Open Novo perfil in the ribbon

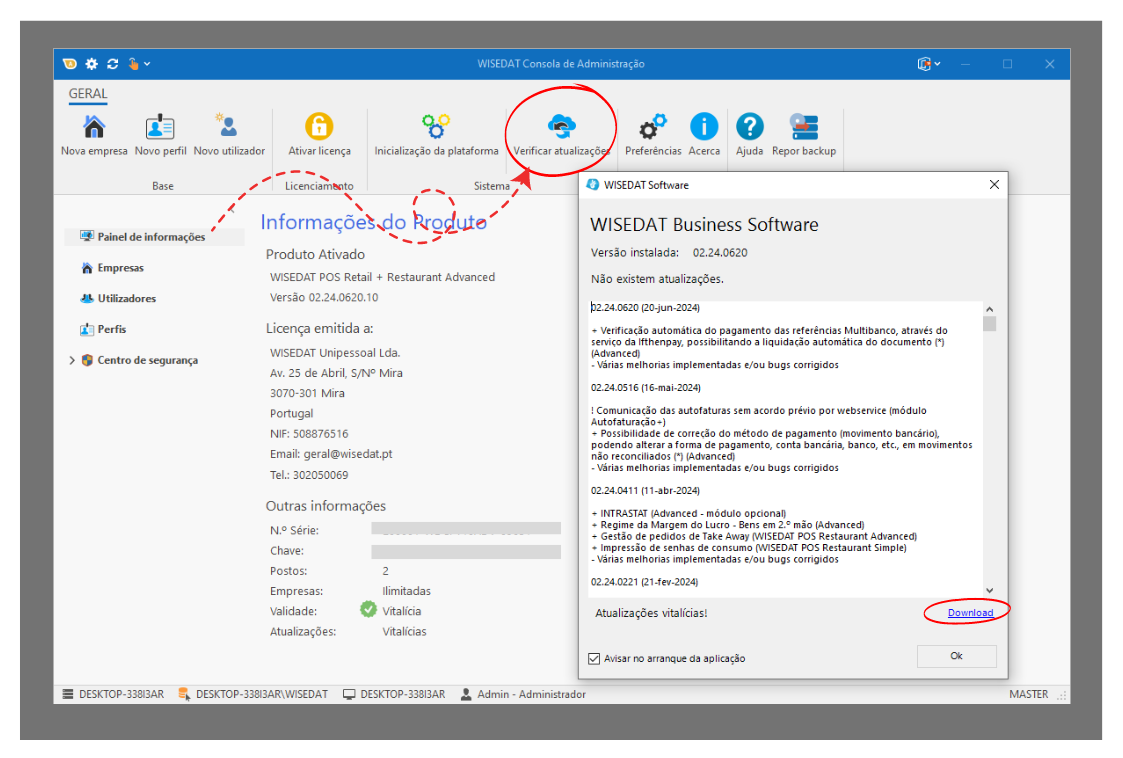(x=160, y=127)
